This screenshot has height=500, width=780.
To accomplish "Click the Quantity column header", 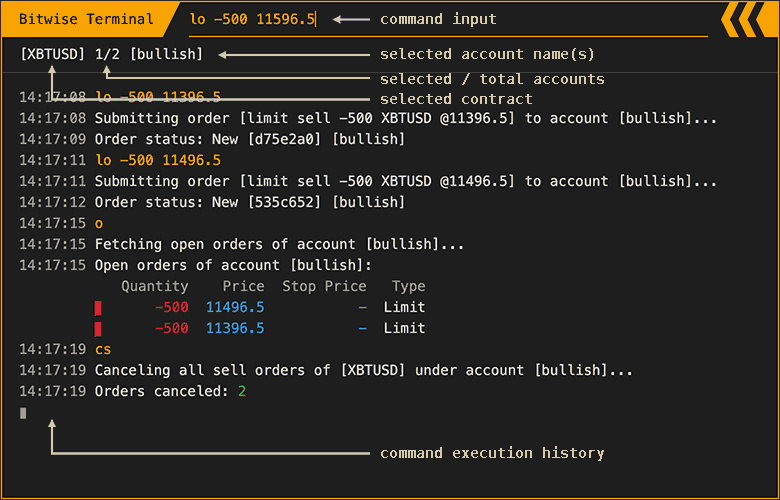I will 155,286.
